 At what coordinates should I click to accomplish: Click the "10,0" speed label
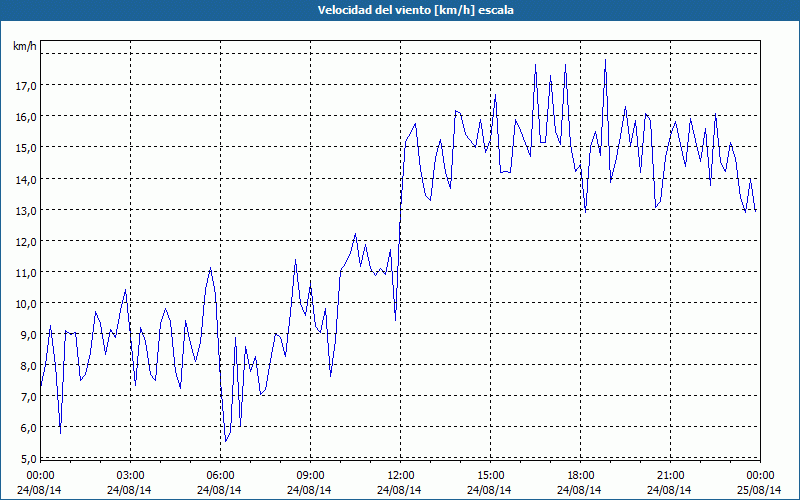tap(26, 304)
